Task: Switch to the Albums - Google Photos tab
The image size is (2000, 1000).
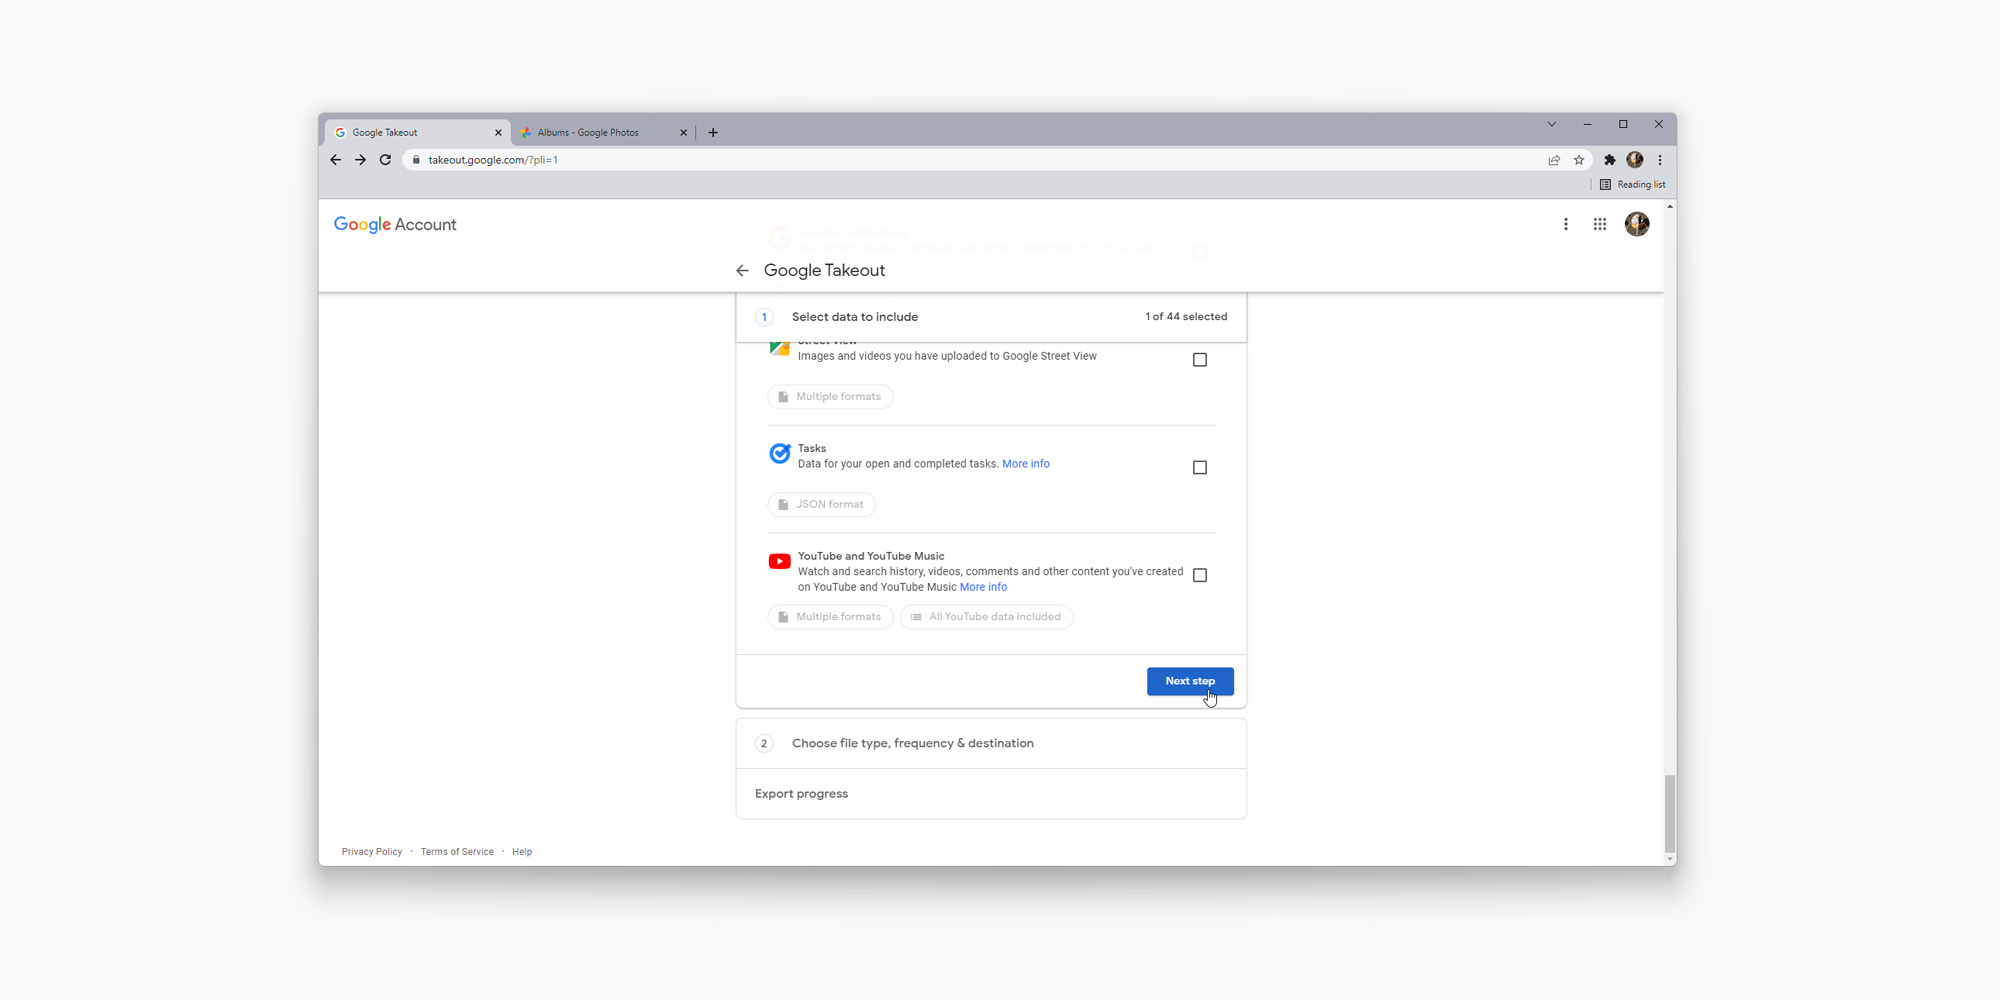Action: tap(588, 131)
